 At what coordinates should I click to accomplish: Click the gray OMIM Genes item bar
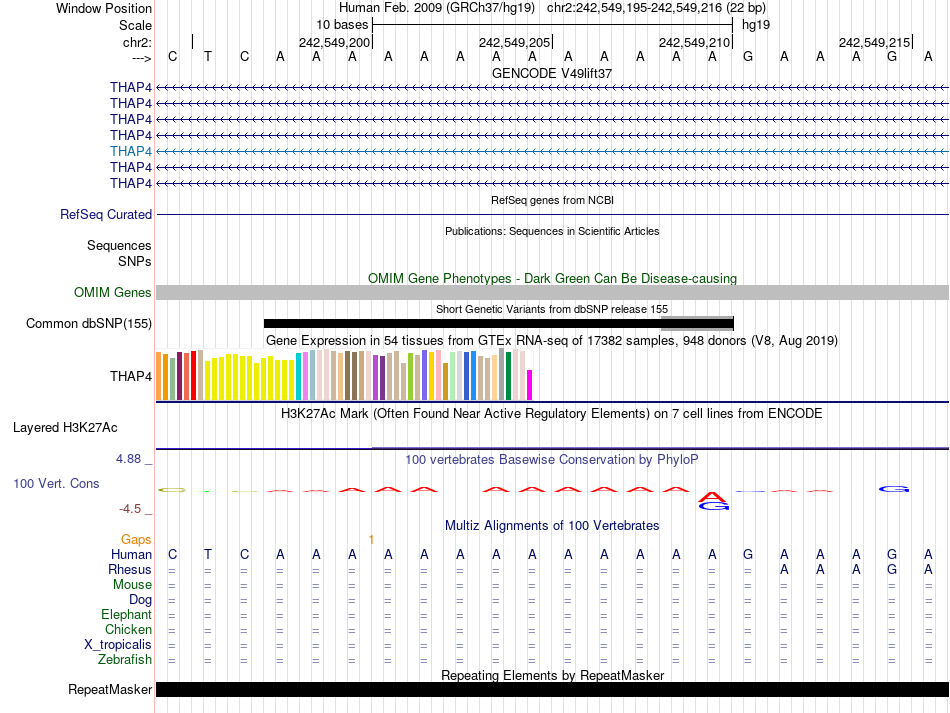click(552, 292)
